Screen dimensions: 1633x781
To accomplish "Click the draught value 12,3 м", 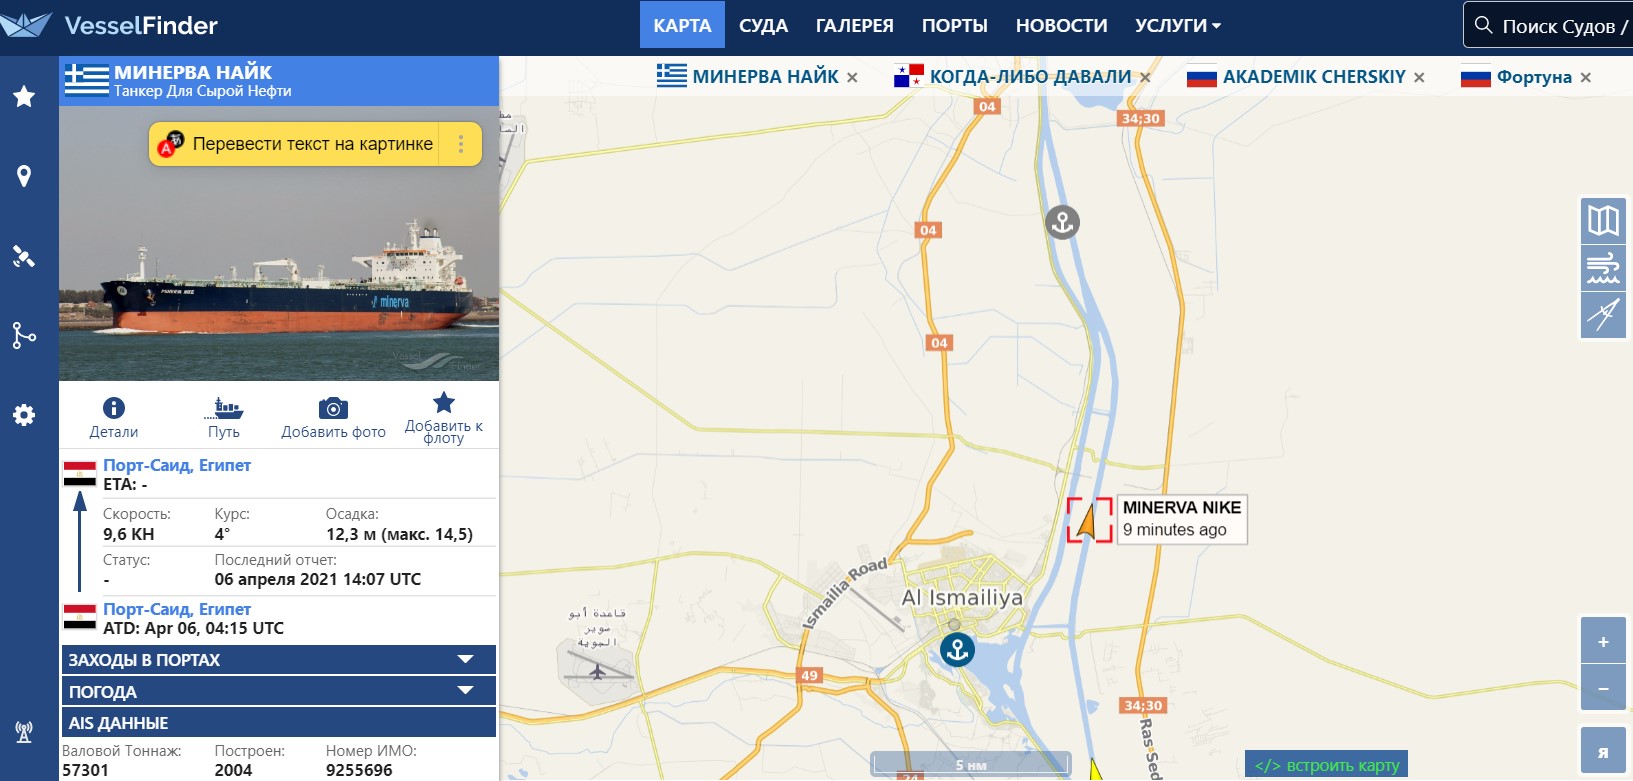I will [x=400, y=534].
